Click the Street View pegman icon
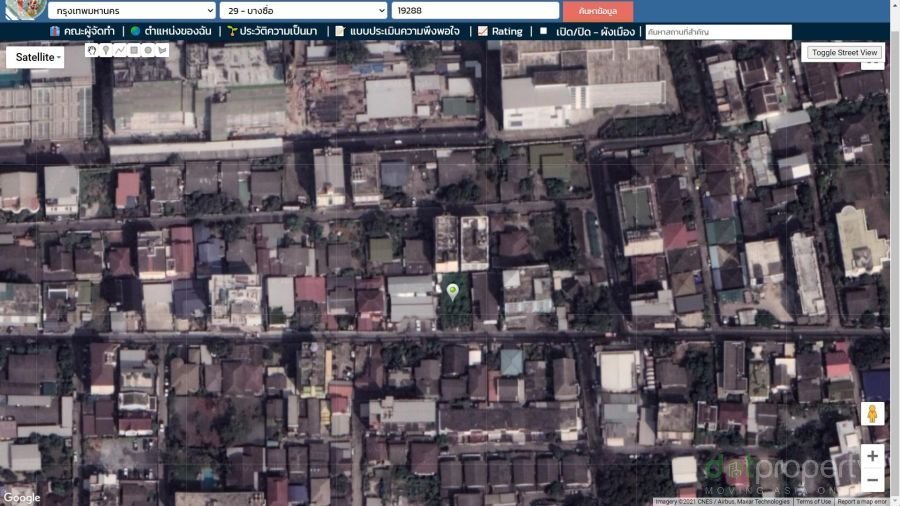This screenshot has height=506, width=900. tap(872, 414)
